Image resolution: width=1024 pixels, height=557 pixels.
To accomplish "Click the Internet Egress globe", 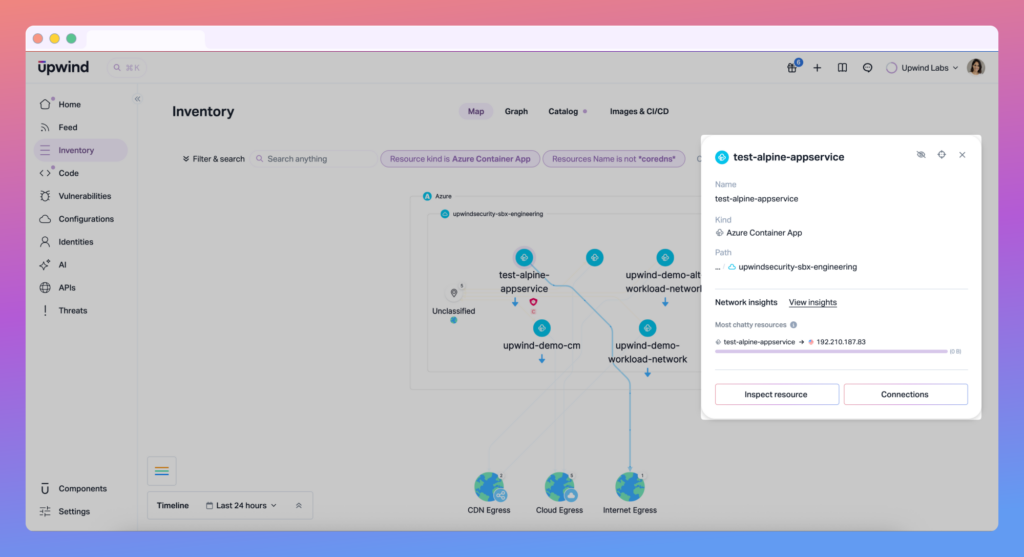I will 630,487.
